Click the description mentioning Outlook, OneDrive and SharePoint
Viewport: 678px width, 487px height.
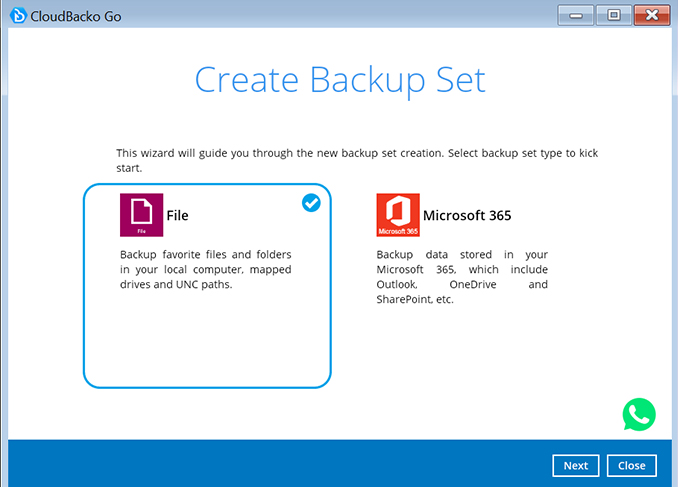tap(462, 277)
